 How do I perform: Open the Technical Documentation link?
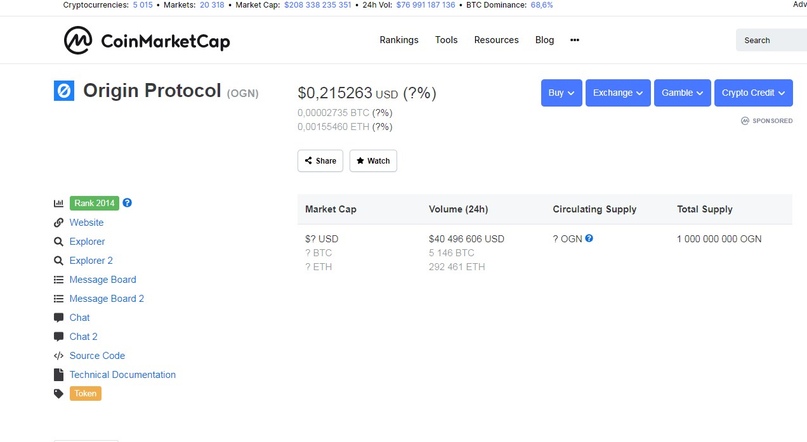(x=122, y=375)
